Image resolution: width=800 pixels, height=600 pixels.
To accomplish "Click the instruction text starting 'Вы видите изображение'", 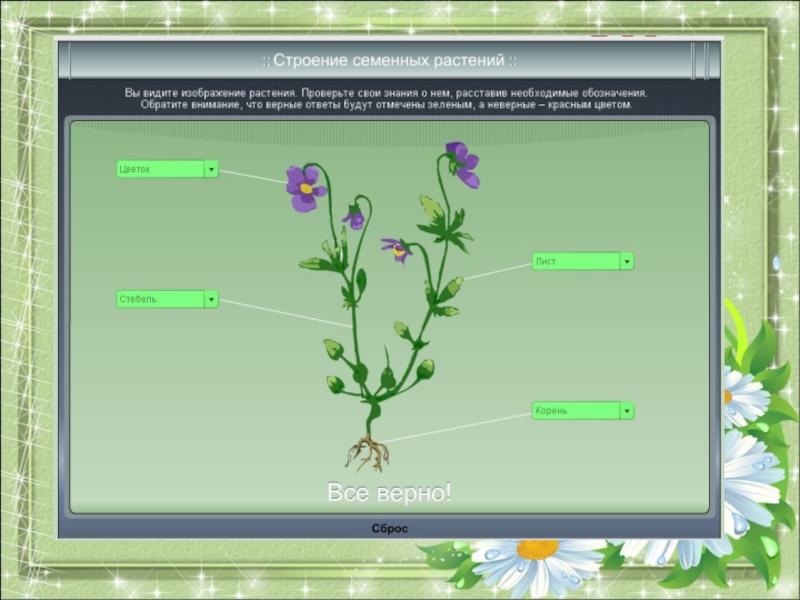I will click(386, 99).
